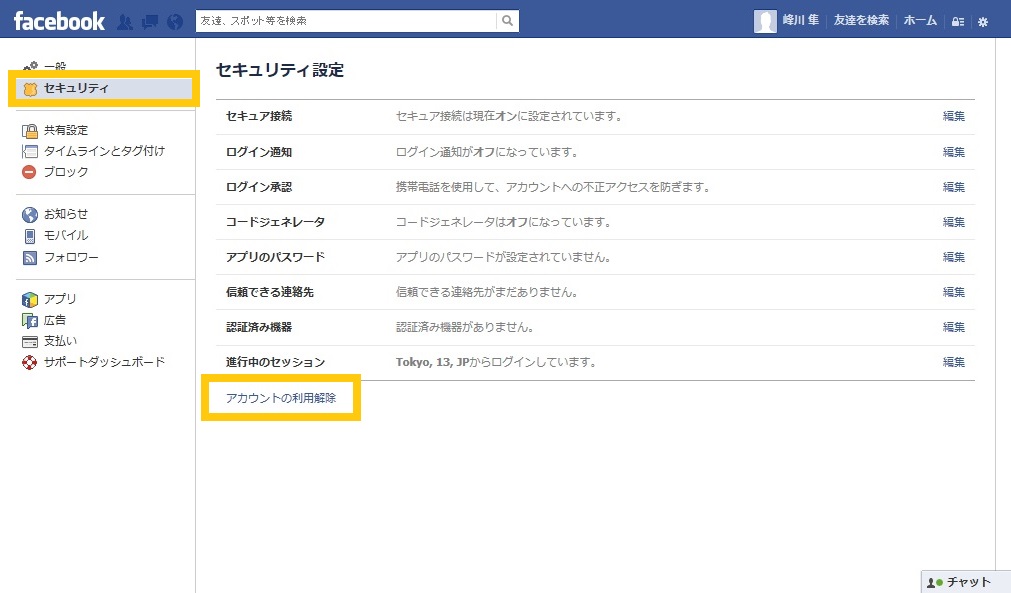
Task: Go to ホーム in the header
Action: [920, 20]
